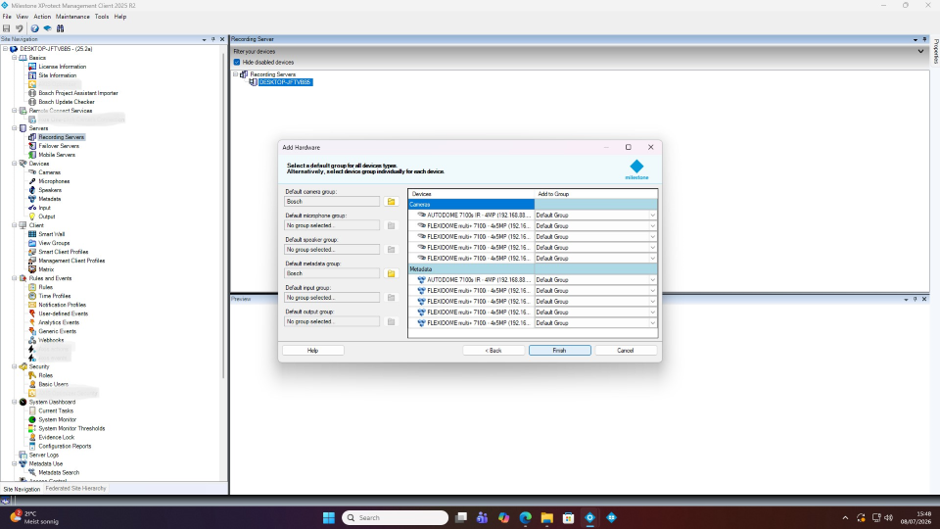Browse folder for Default output group
This screenshot has width=940, height=529.
point(391,321)
